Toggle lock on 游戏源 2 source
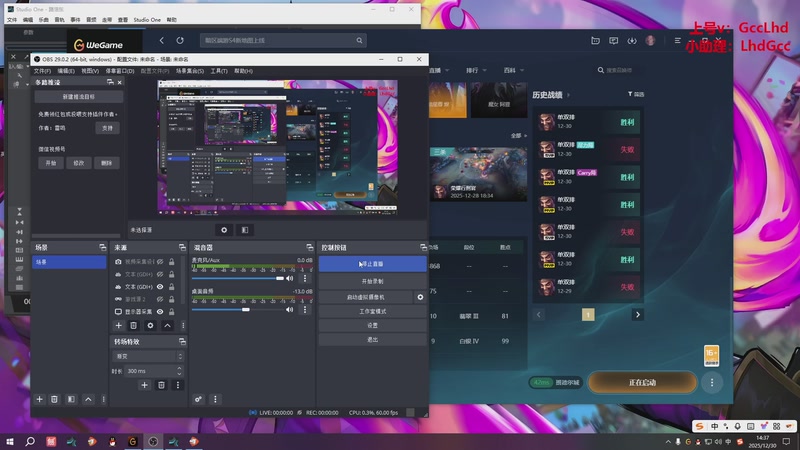The width and height of the screenshot is (800, 450). coord(172,299)
